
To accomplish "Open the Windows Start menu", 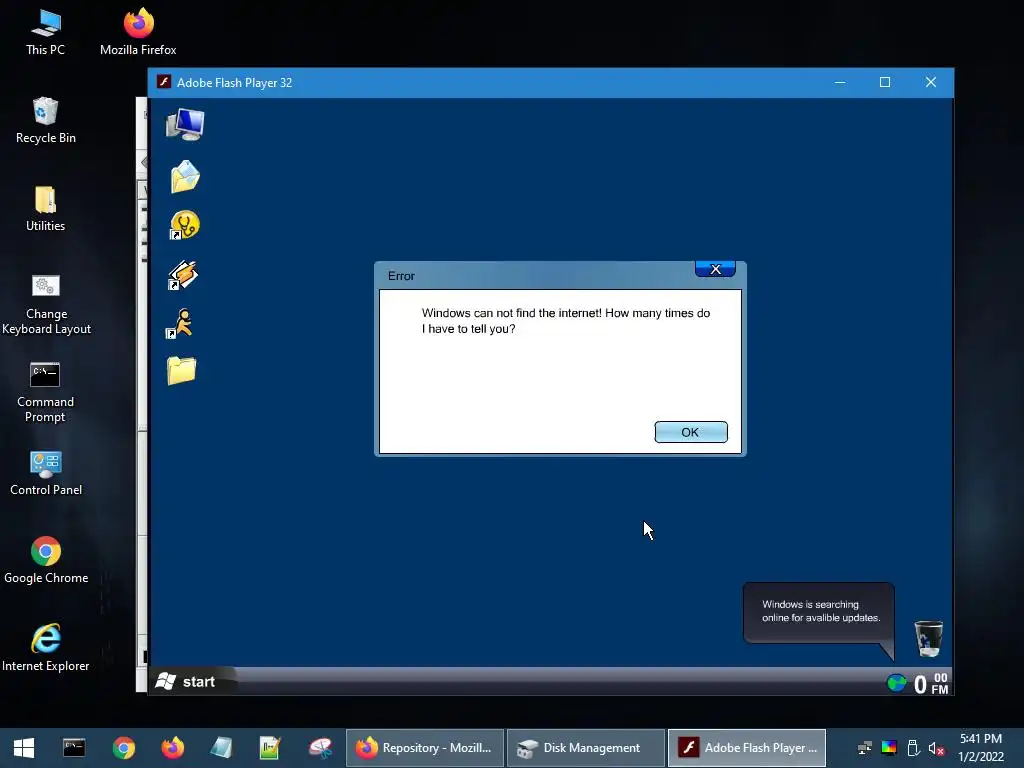I will pos(24,748).
